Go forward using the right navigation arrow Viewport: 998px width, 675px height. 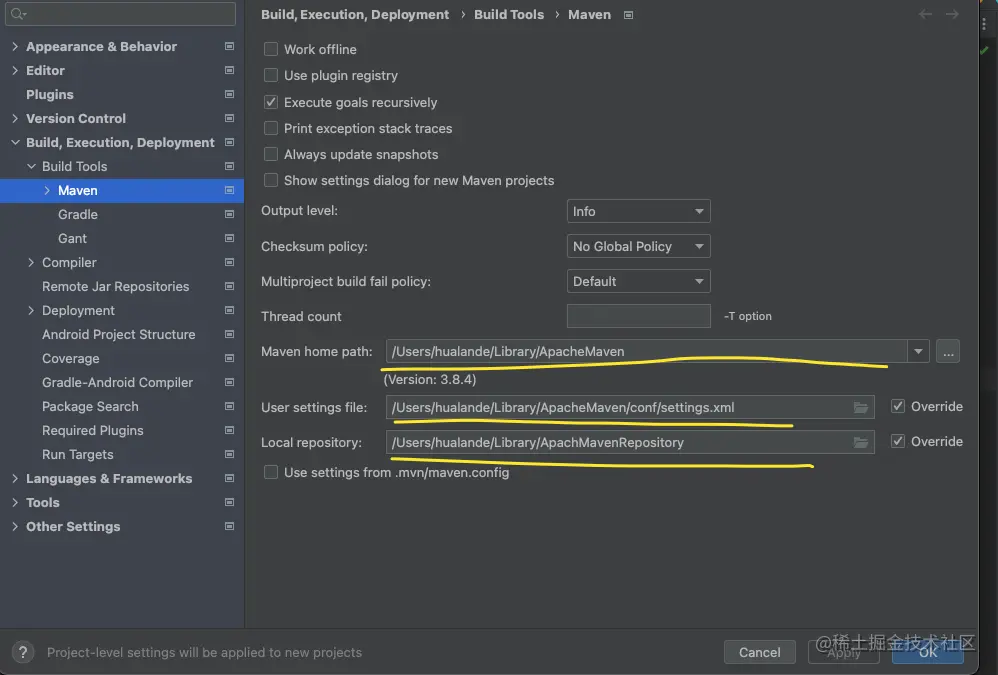[952, 15]
